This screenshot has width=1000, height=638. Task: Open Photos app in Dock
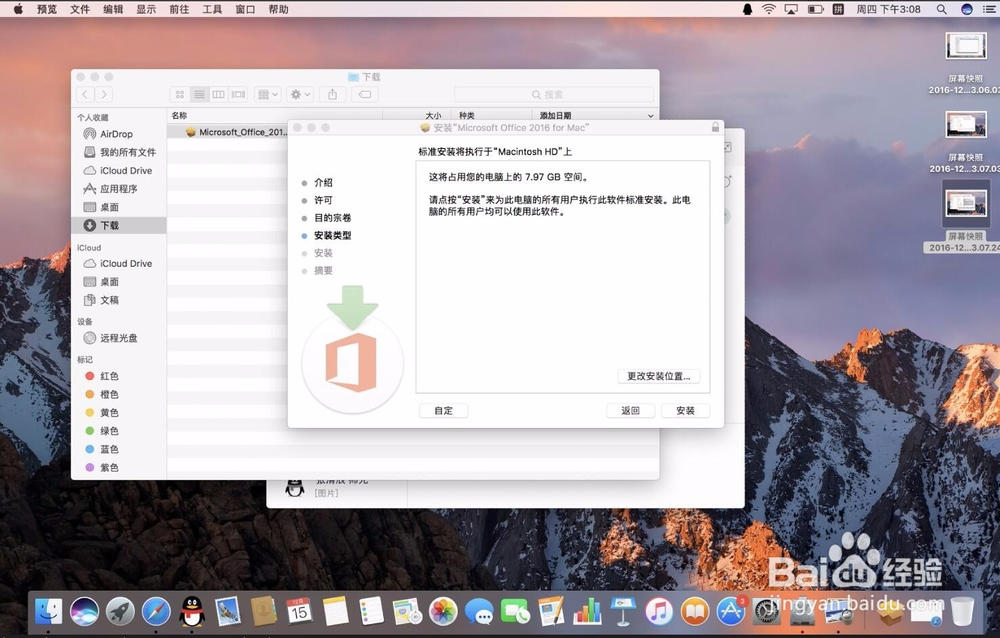point(443,611)
